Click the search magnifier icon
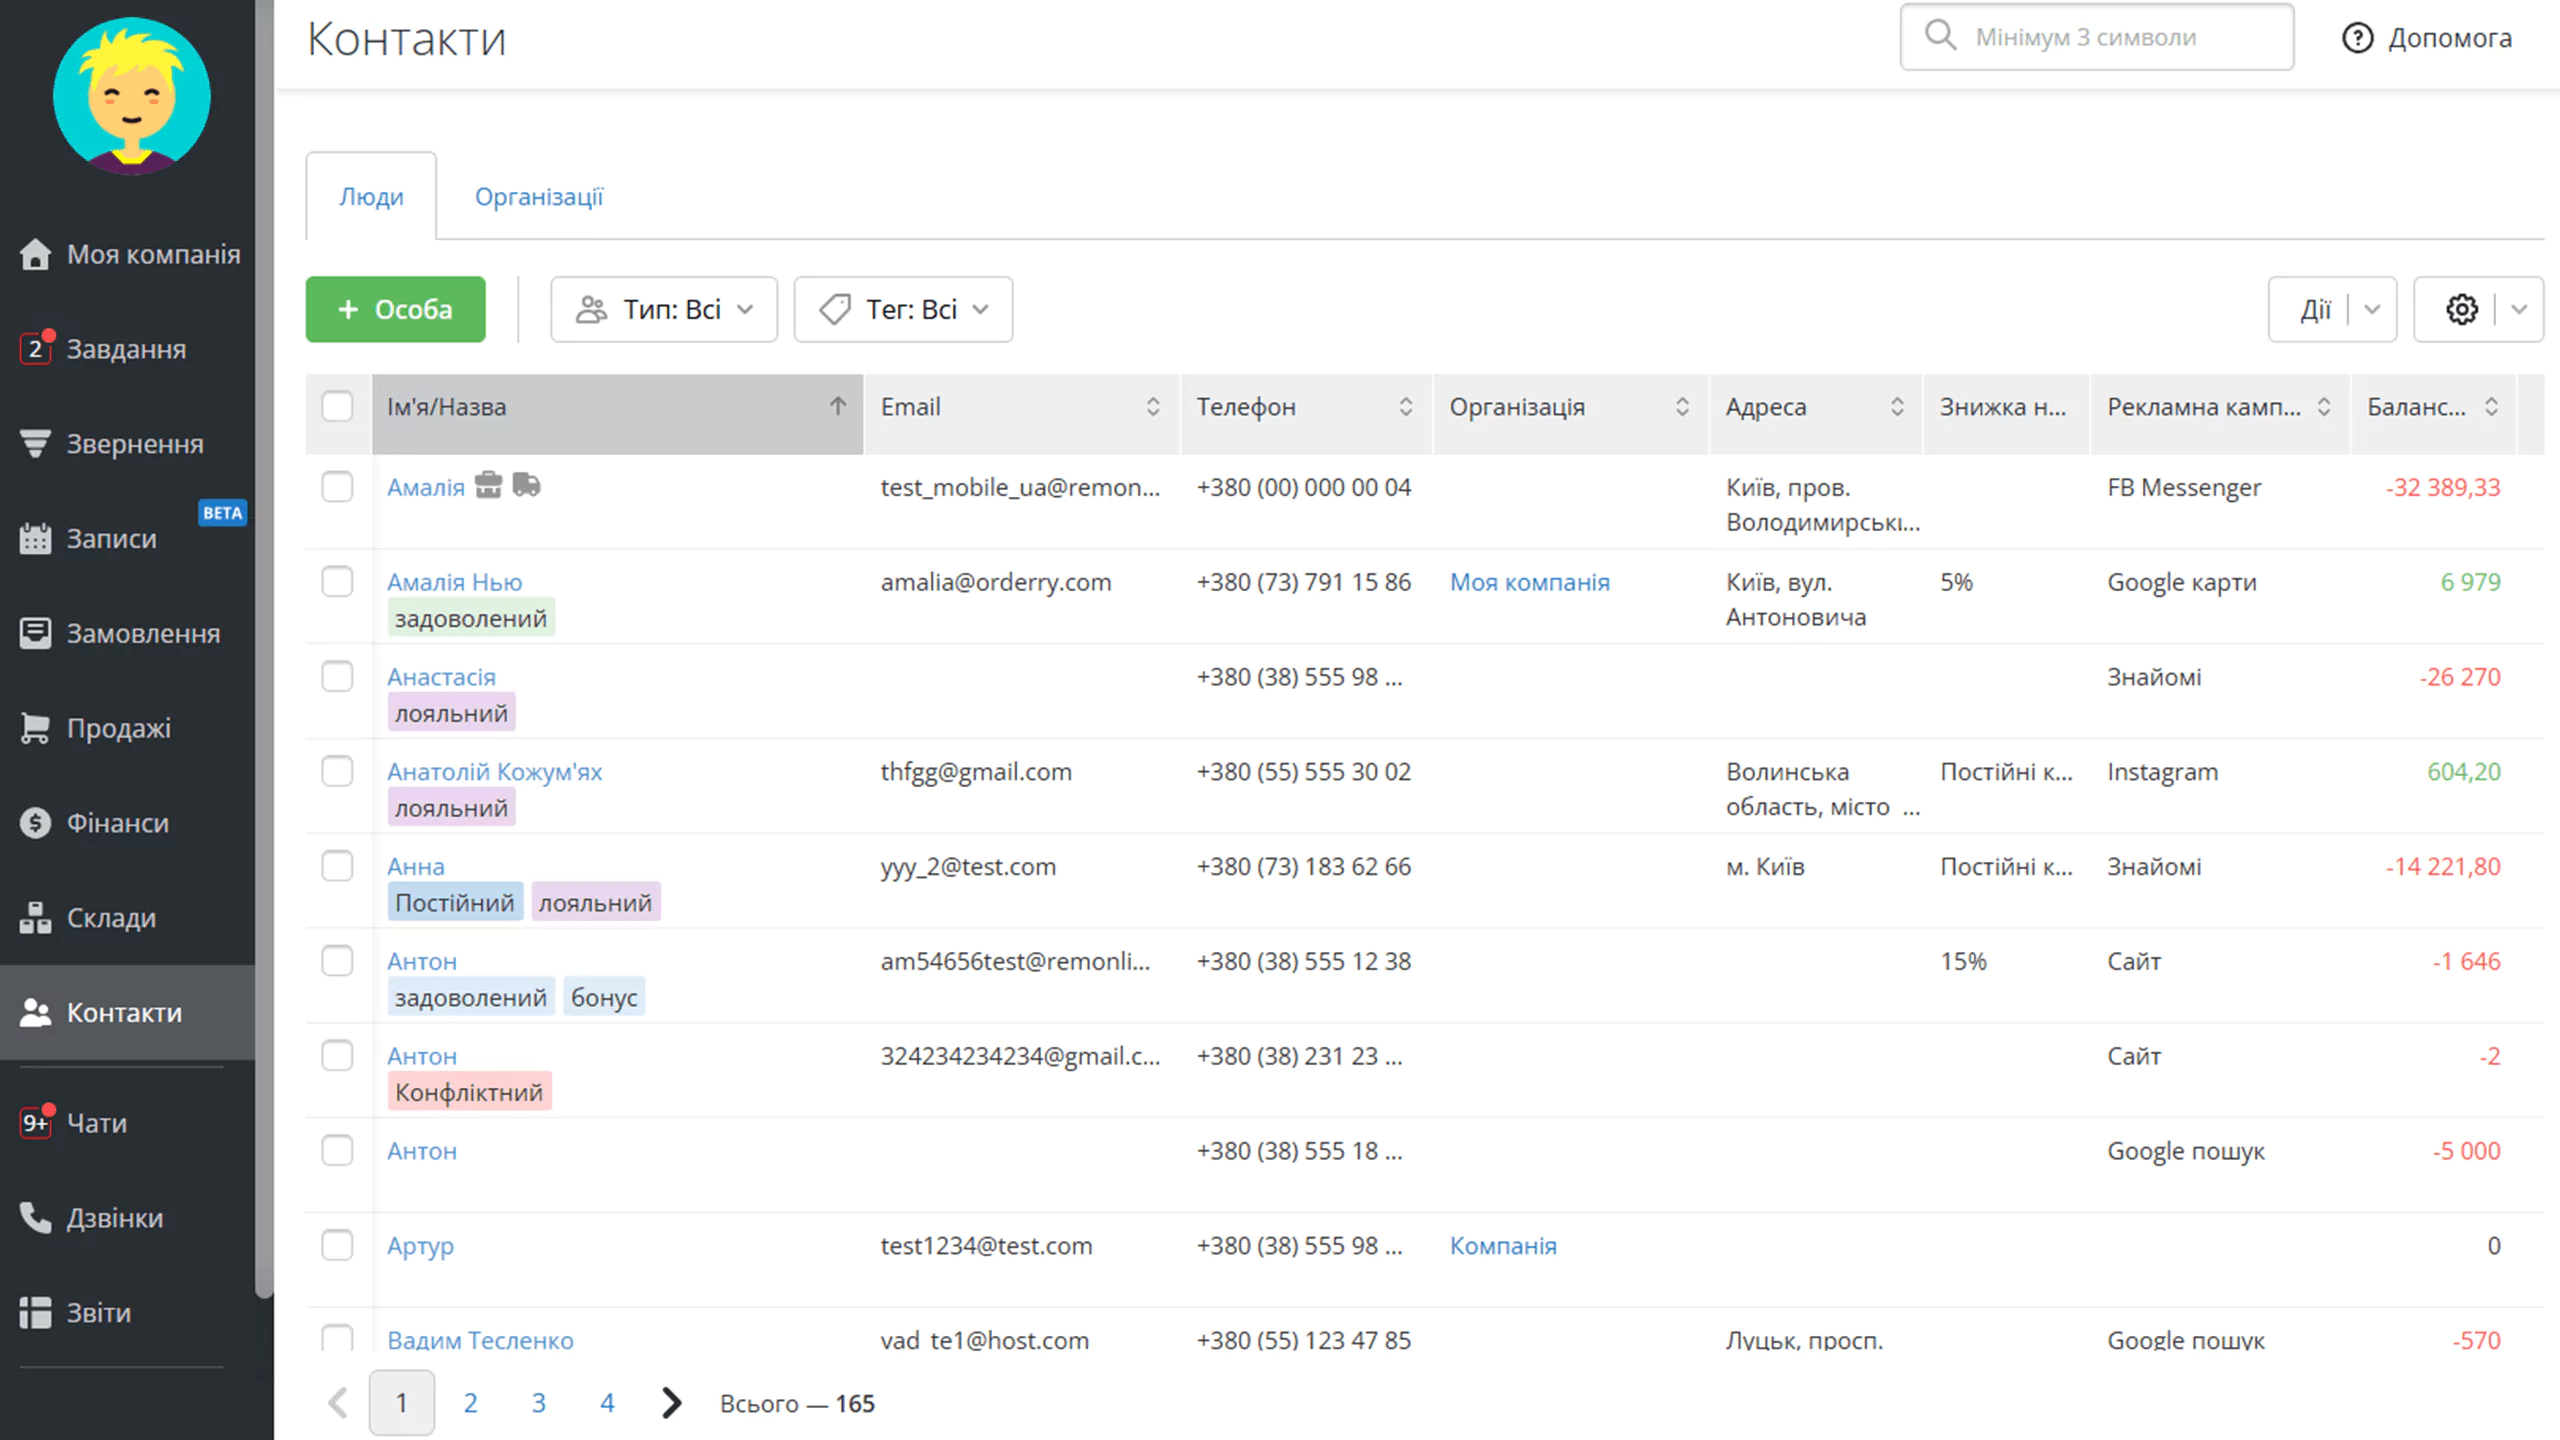2560x1440 pixels. [x=1940, y=35]
